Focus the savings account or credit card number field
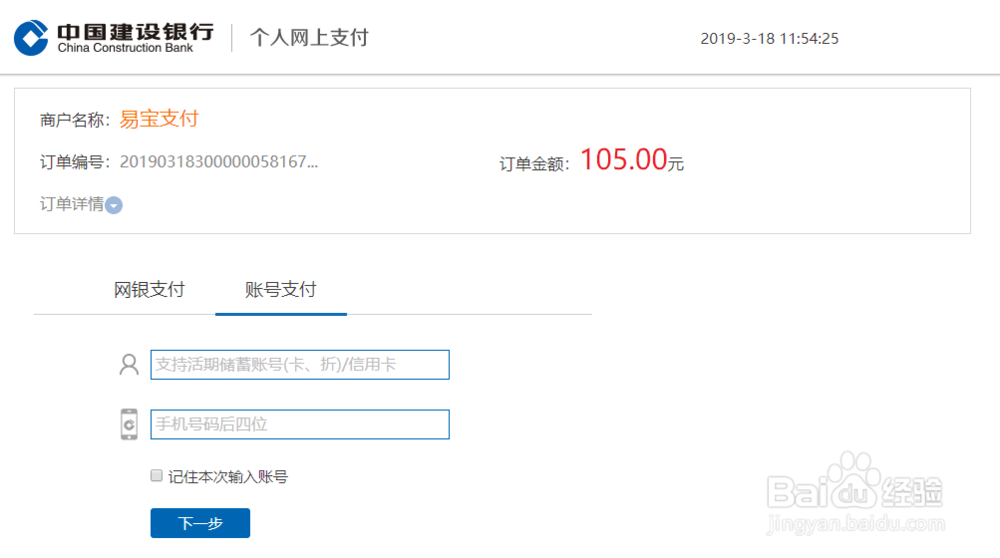Image resolution: width=1000 pixels, height=558 pixels. click(x=299, y=365)
